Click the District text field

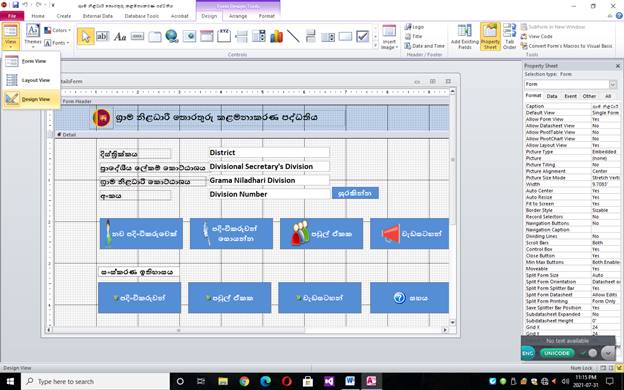click(x=269, y=152)
